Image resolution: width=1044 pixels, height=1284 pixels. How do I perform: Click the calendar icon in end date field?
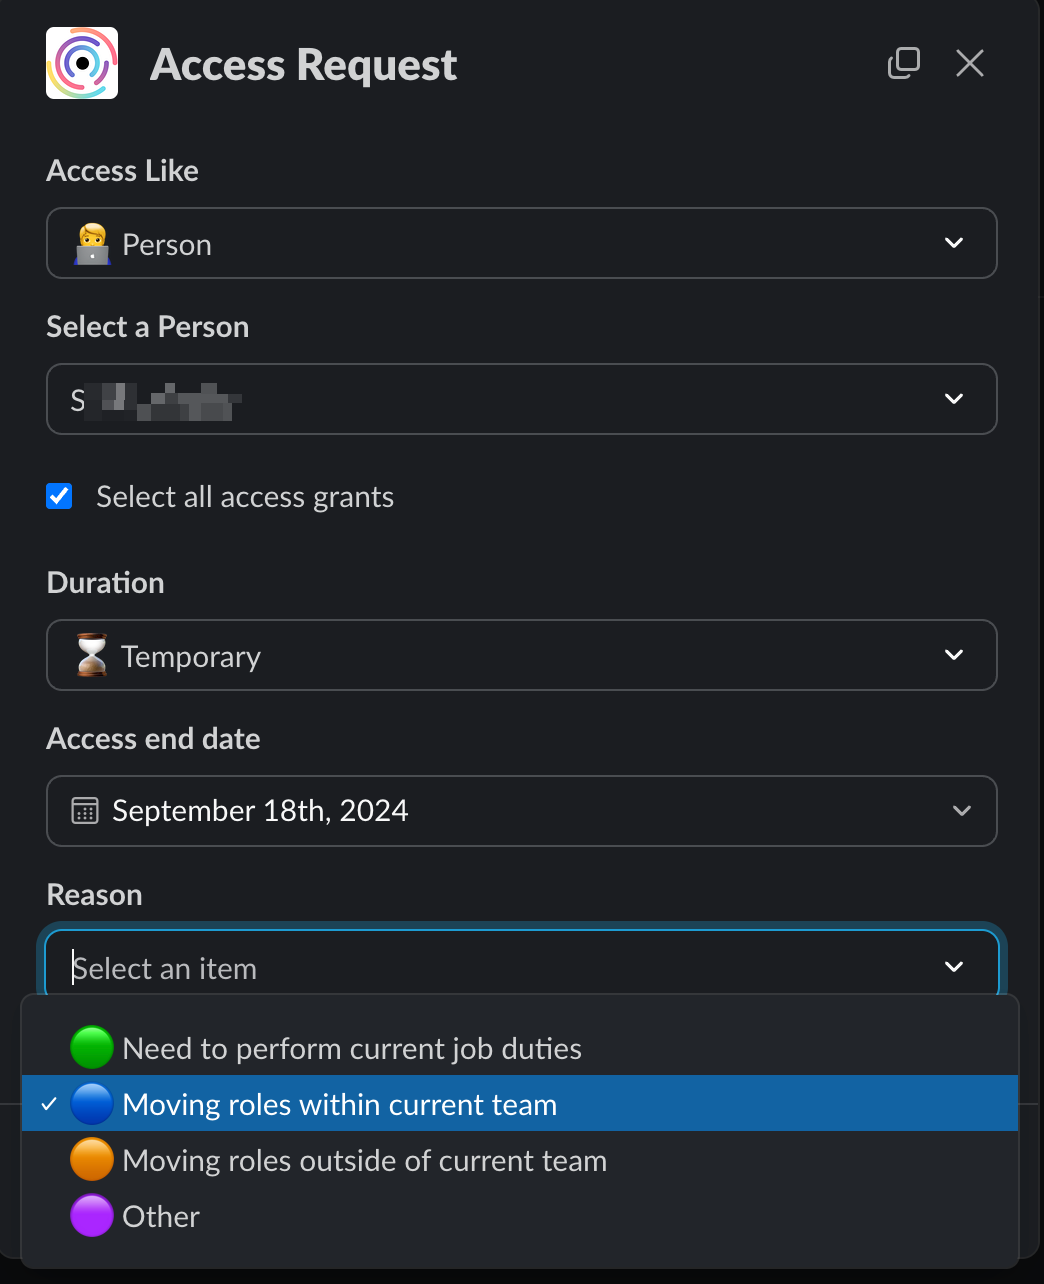click(x=85, y=811)
